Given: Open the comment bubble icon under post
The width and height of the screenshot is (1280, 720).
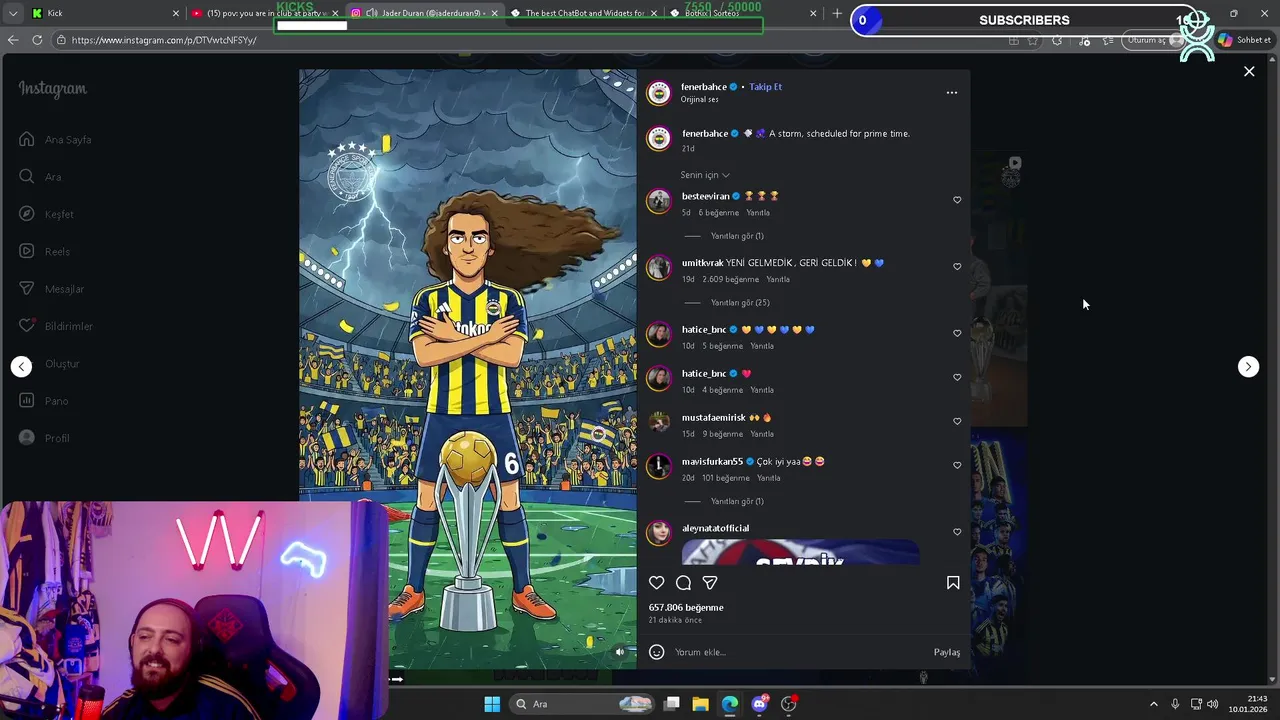Looking at the screenshot, I should 683,582.
